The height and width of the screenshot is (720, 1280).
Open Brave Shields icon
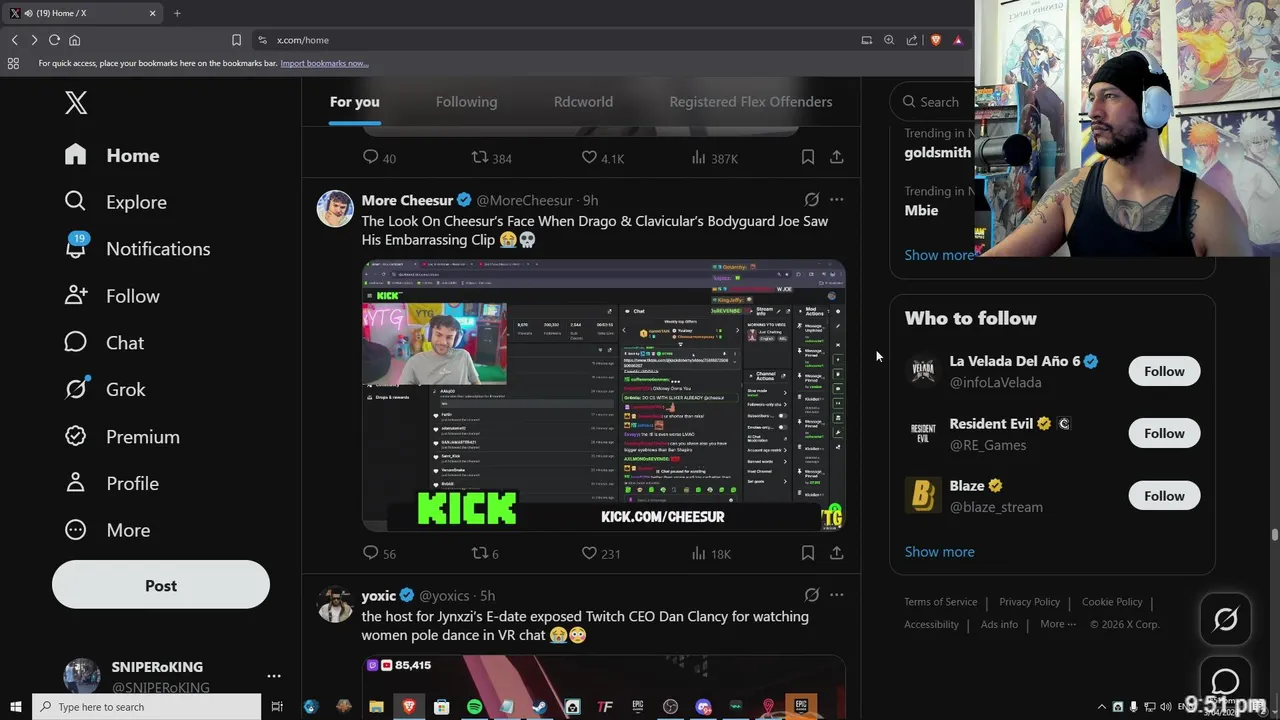click(936, 40)
